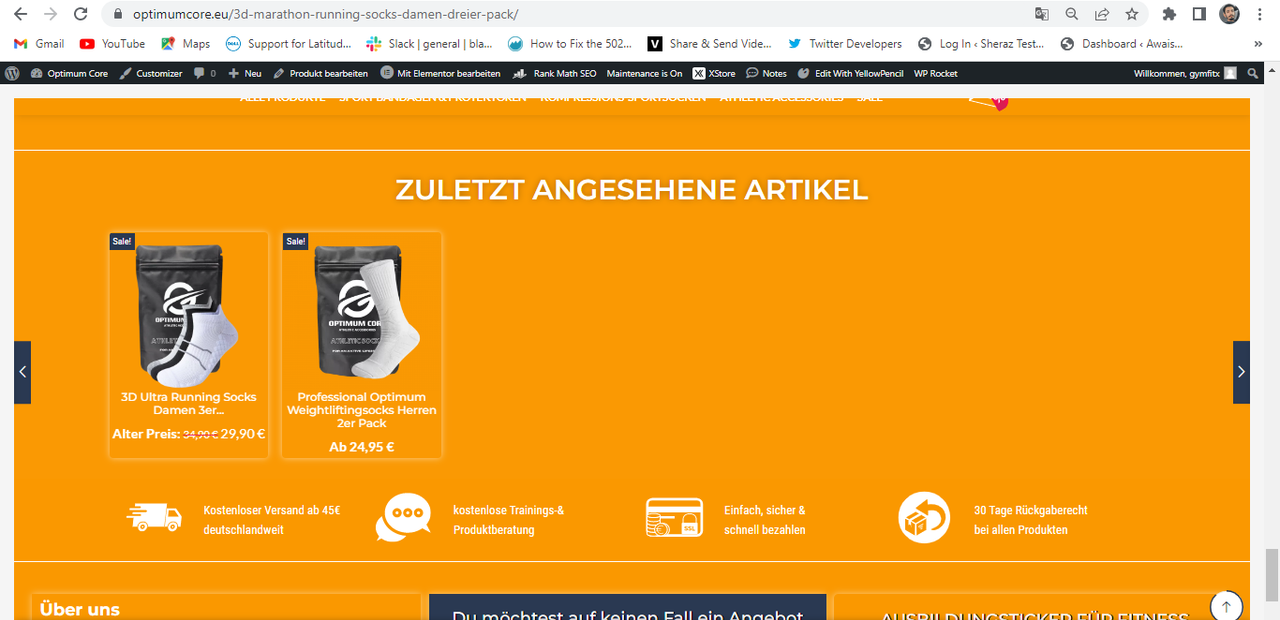Screen dimensions: 1280x620
Task: Open Optimum Core site menu in admin bar
Action: pos(69,73)
